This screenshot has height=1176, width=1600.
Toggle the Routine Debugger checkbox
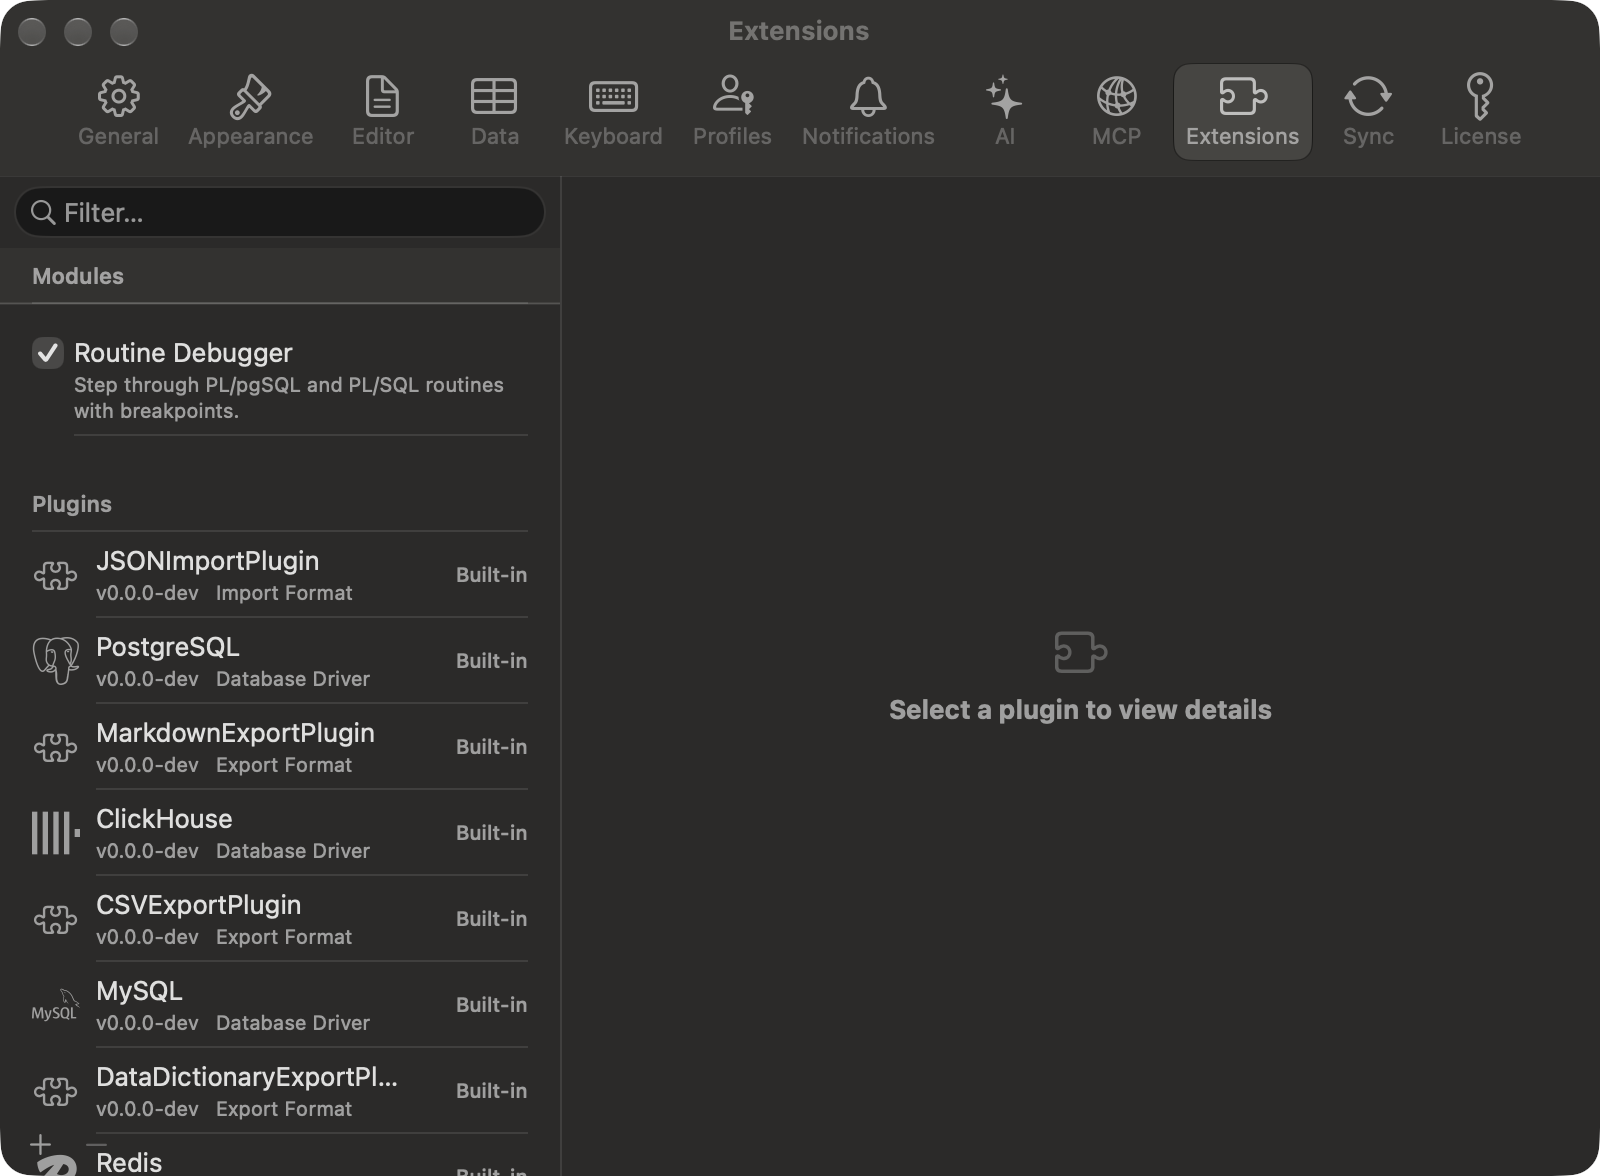coord(48,353)
